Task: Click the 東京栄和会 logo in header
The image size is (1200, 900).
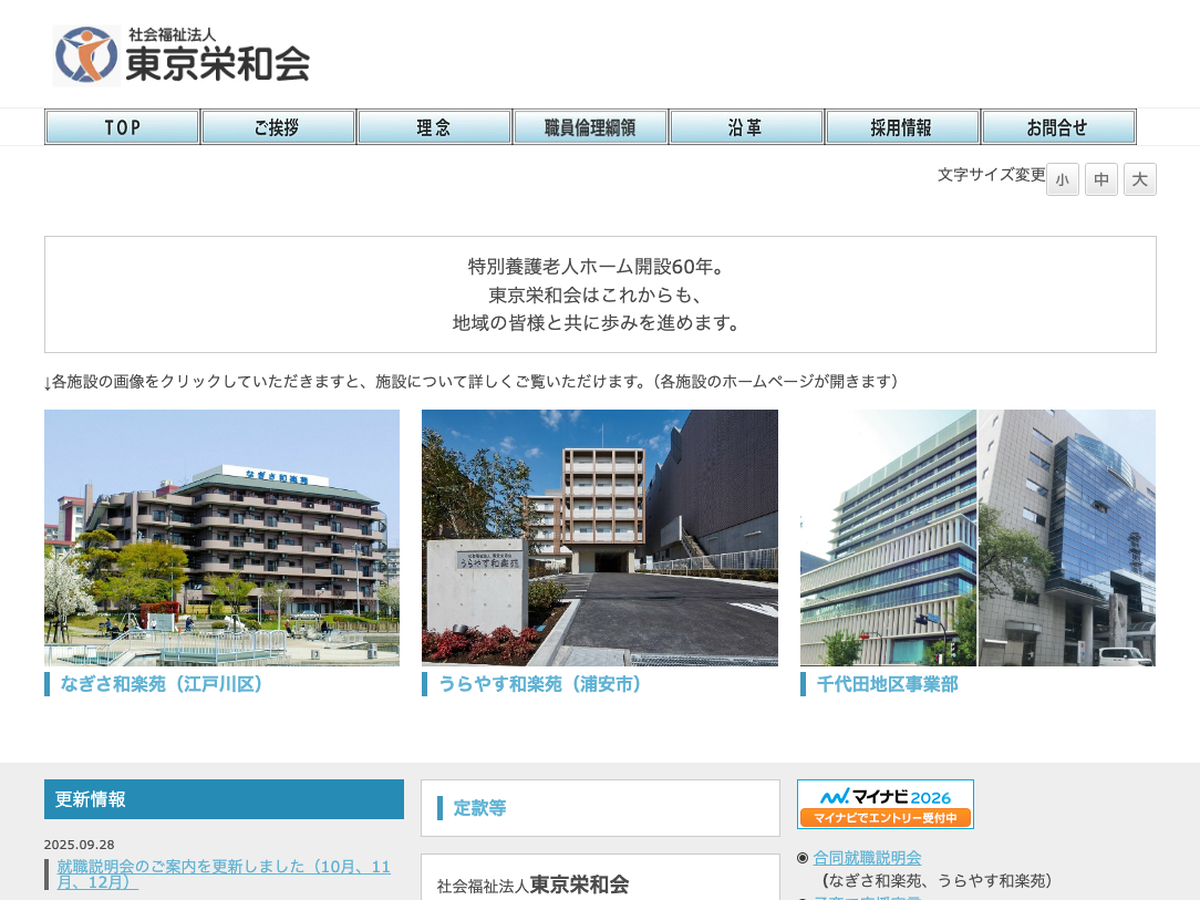Action: coord(182,55)
